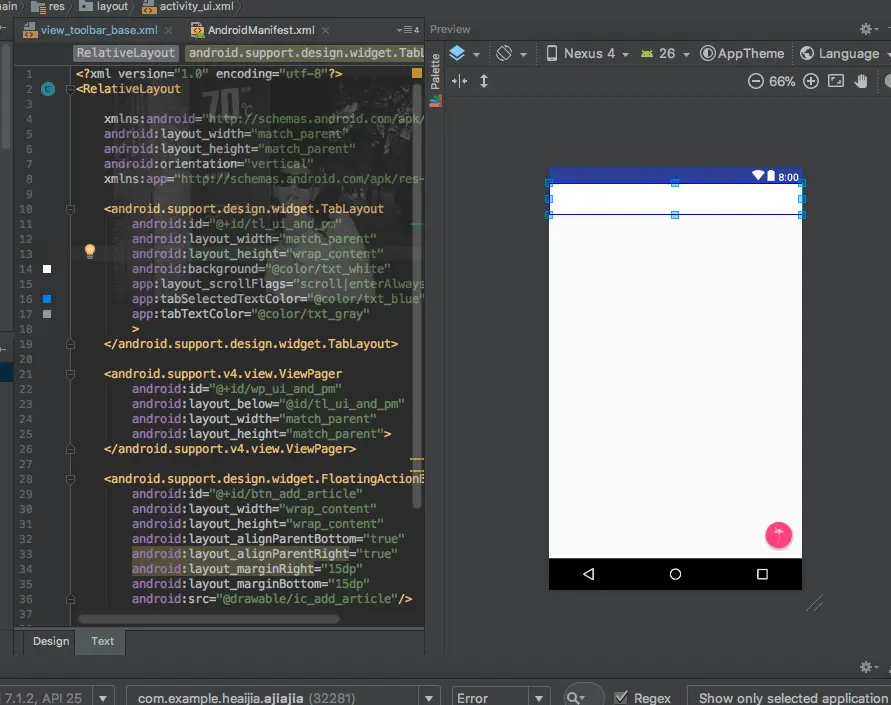Image resolution: width=891 pixels, height=705 pixels.
Task: Click the AppTheme theme button
Action: coord(742,54)
